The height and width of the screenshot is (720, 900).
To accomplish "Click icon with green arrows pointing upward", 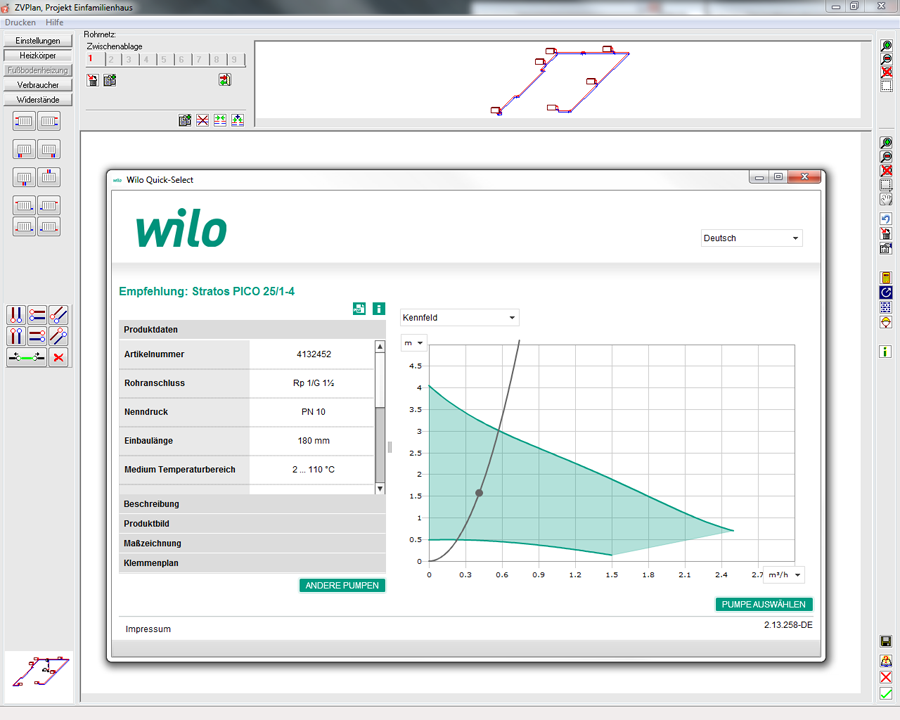I will click(238, 120).
